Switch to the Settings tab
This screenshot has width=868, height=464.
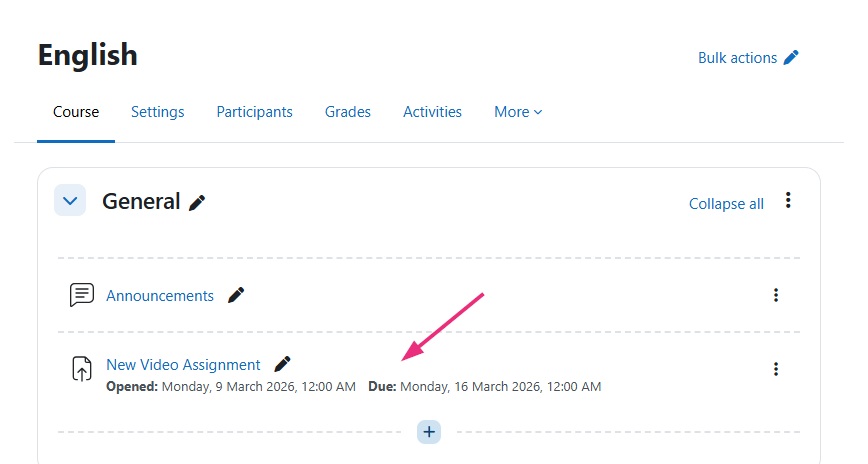pyautogui.click(x=158, y=112)
